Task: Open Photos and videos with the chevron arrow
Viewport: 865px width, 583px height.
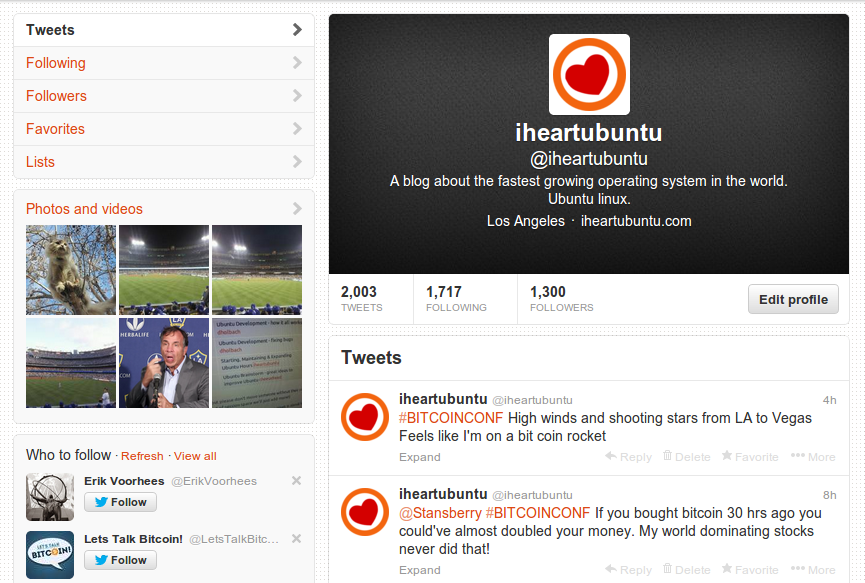Action: point(297,208)
